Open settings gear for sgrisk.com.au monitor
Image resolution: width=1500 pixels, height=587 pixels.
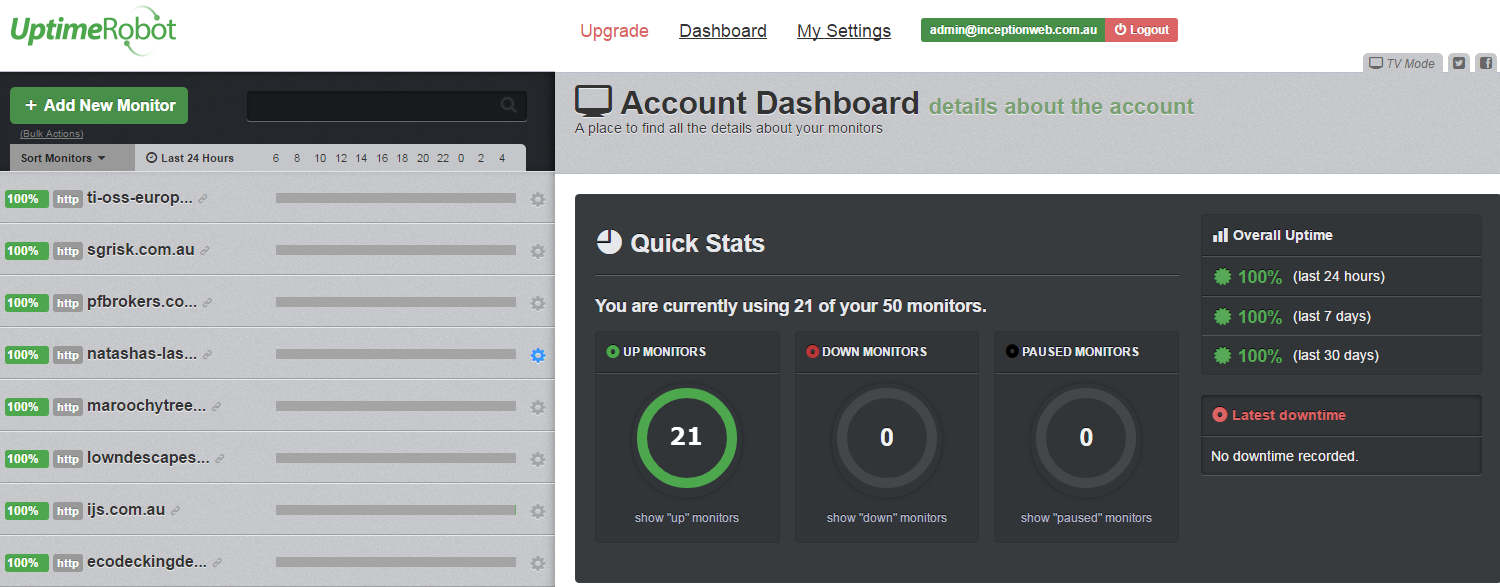(538, 251)
